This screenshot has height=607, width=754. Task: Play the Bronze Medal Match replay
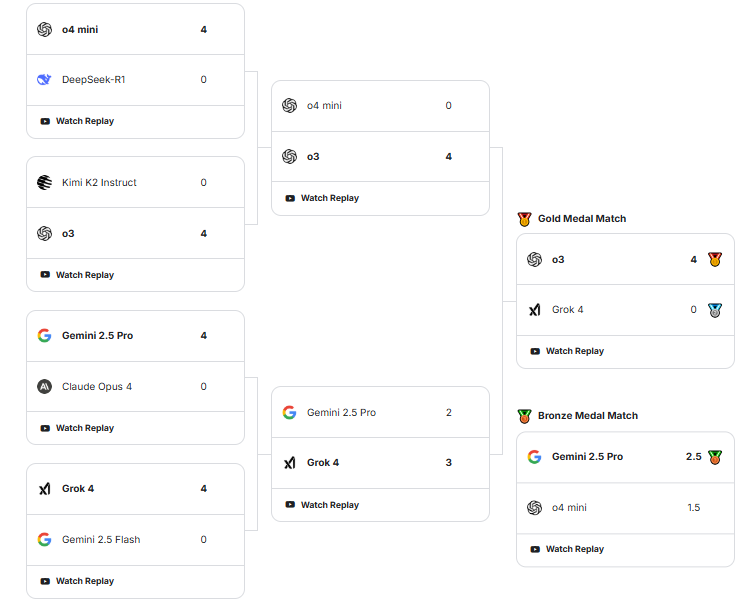(567, 549)
